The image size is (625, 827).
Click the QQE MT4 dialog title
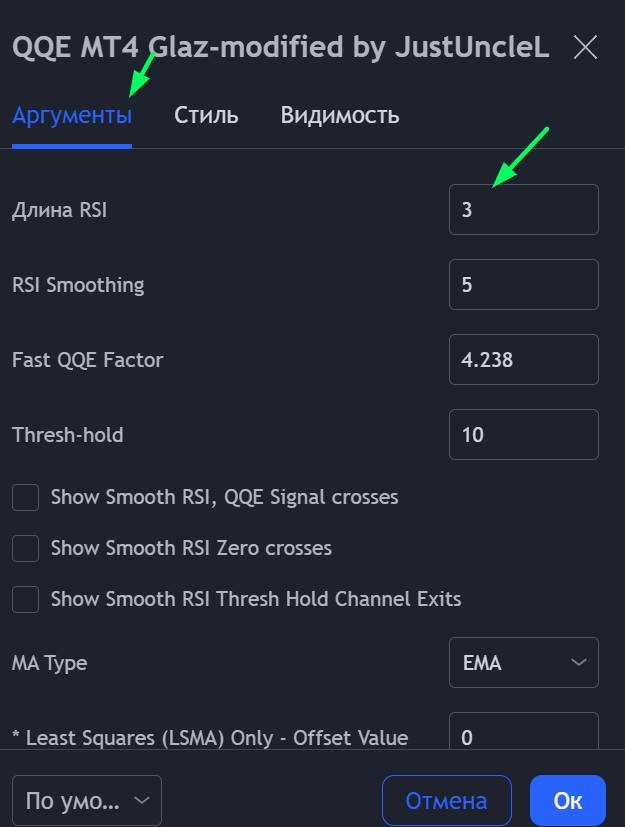pyautogui.click(x=280, y=48)
